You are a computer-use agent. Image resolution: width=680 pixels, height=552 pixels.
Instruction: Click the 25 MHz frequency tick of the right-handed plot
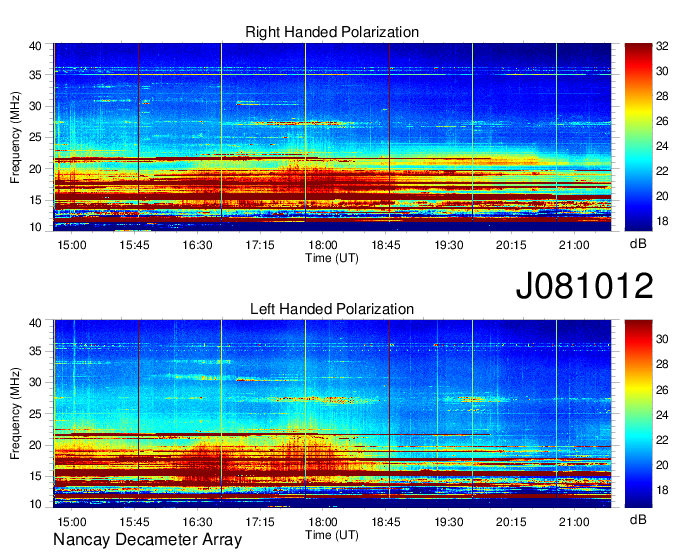(36, 137)
